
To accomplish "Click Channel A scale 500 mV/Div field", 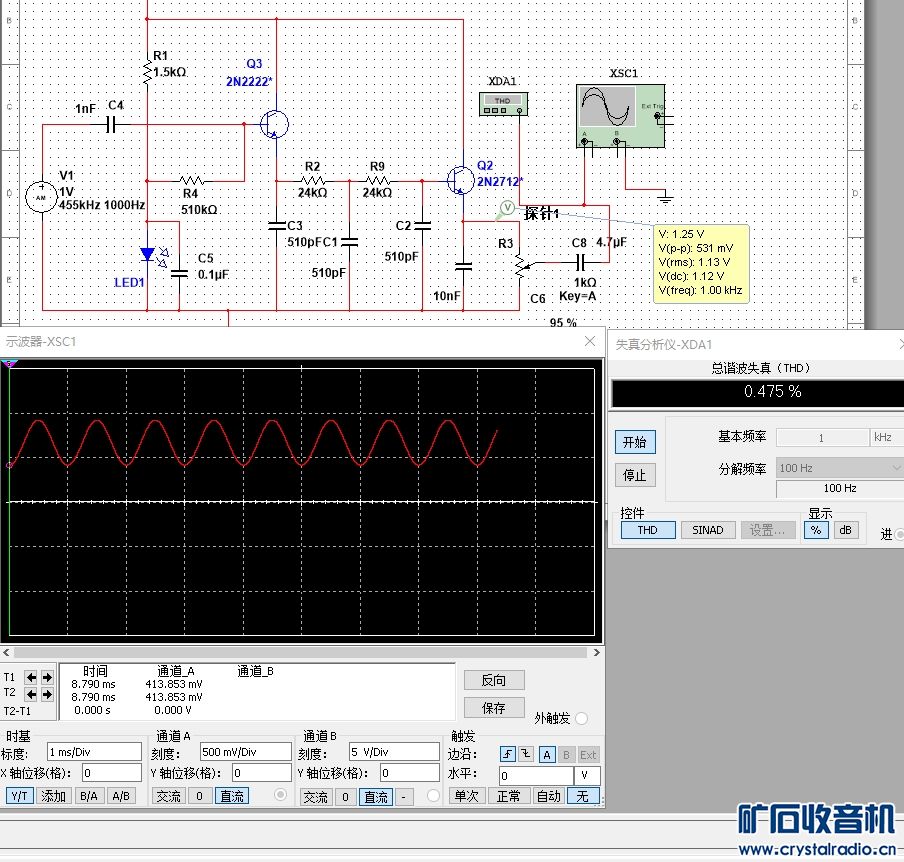I will click(244, 752).
